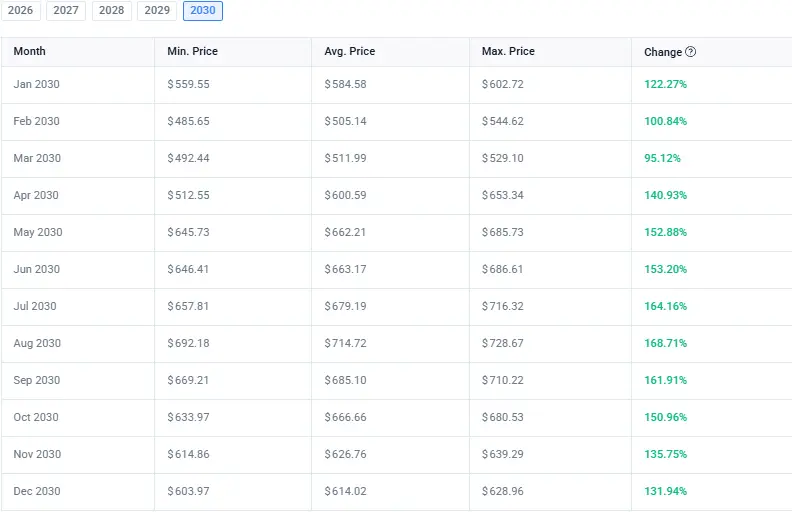The height and width of the screenshot is (512, 792).
Task: Select the Jan 2030 row label
Action: click(36, 84)
